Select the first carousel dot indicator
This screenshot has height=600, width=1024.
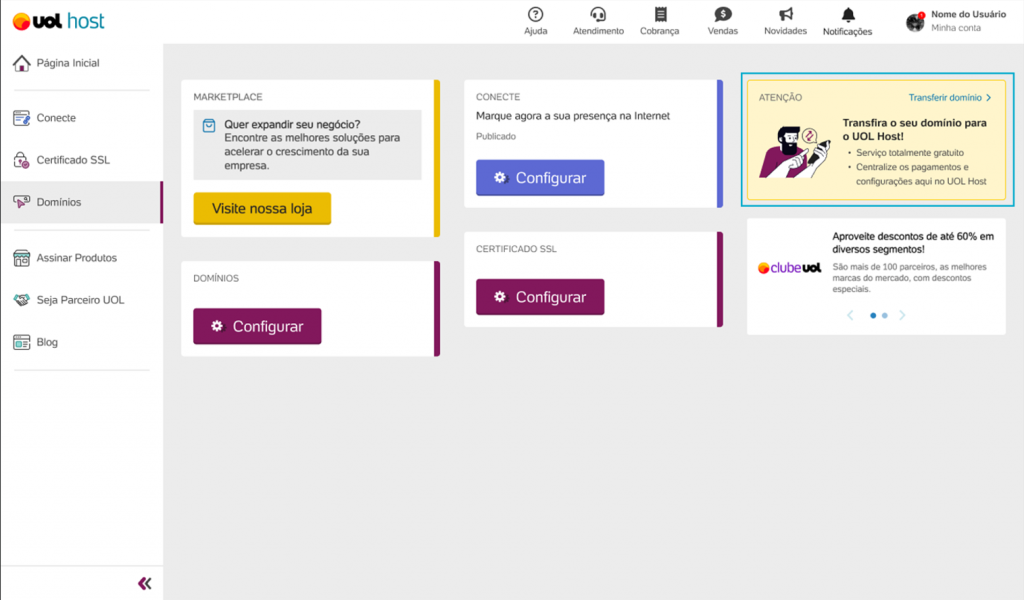pyautogui.click(x=873, y=315)
